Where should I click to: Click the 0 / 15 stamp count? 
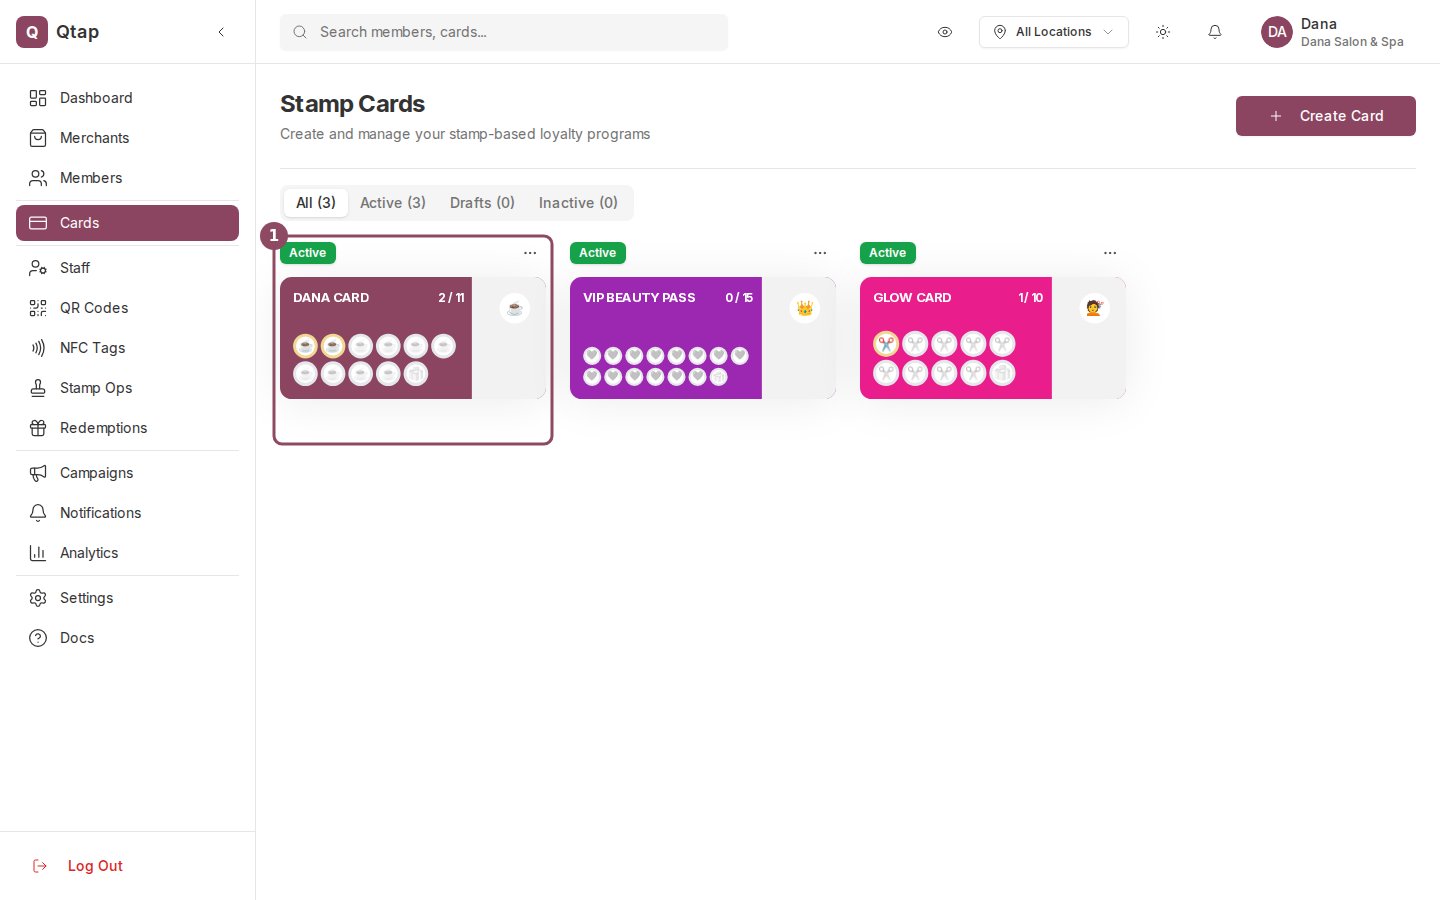pyautogui.click(x=739, y=298)
